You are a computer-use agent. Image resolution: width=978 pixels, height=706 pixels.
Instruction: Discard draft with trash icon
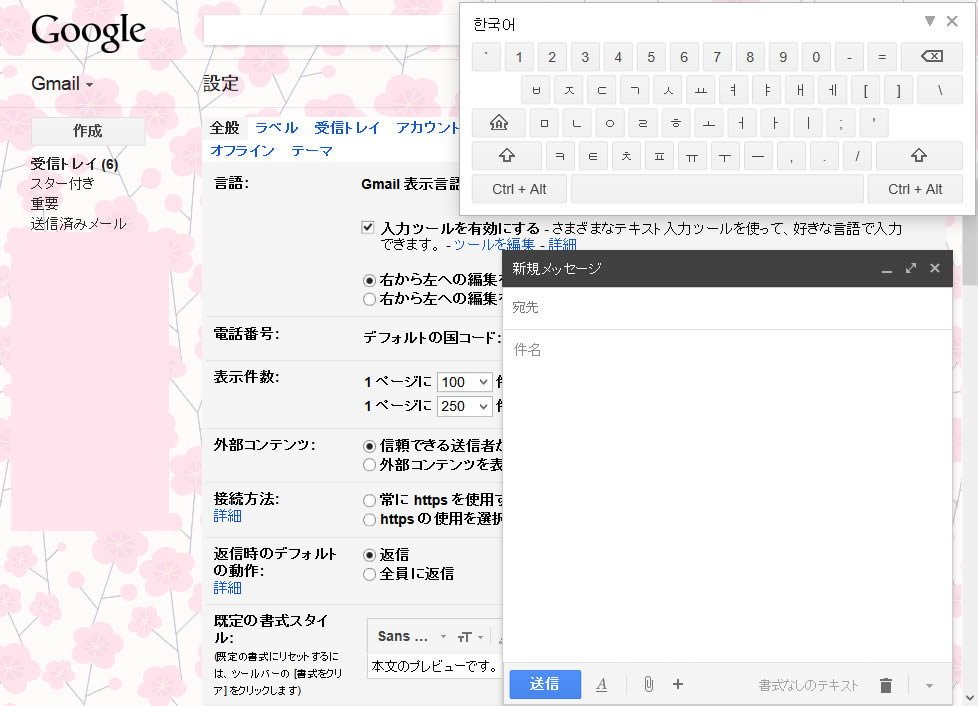pos(886,685)
